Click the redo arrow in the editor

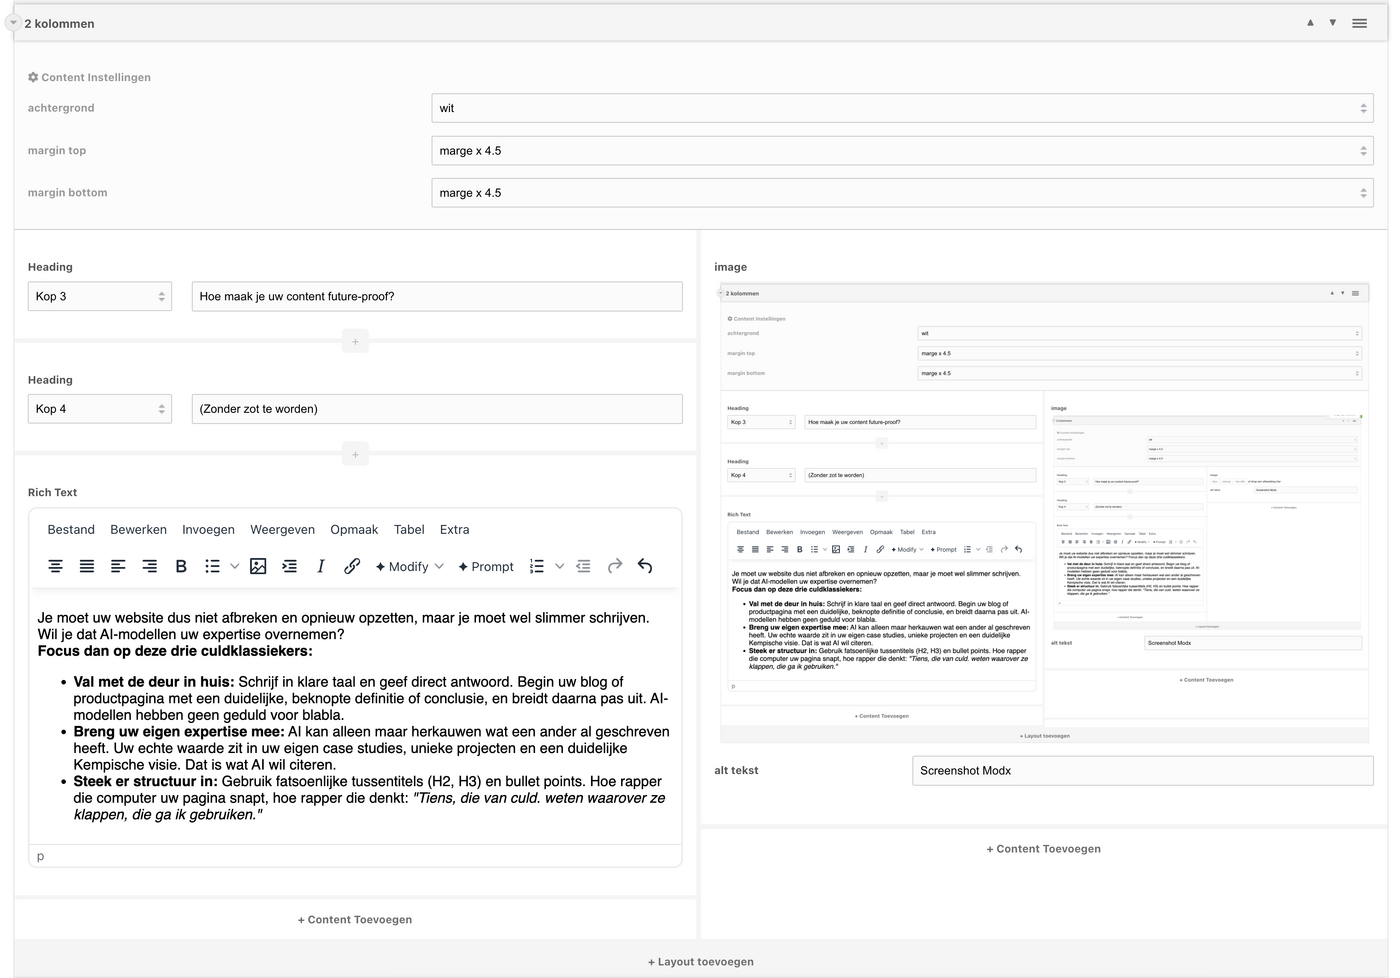[x=615, y=566]
